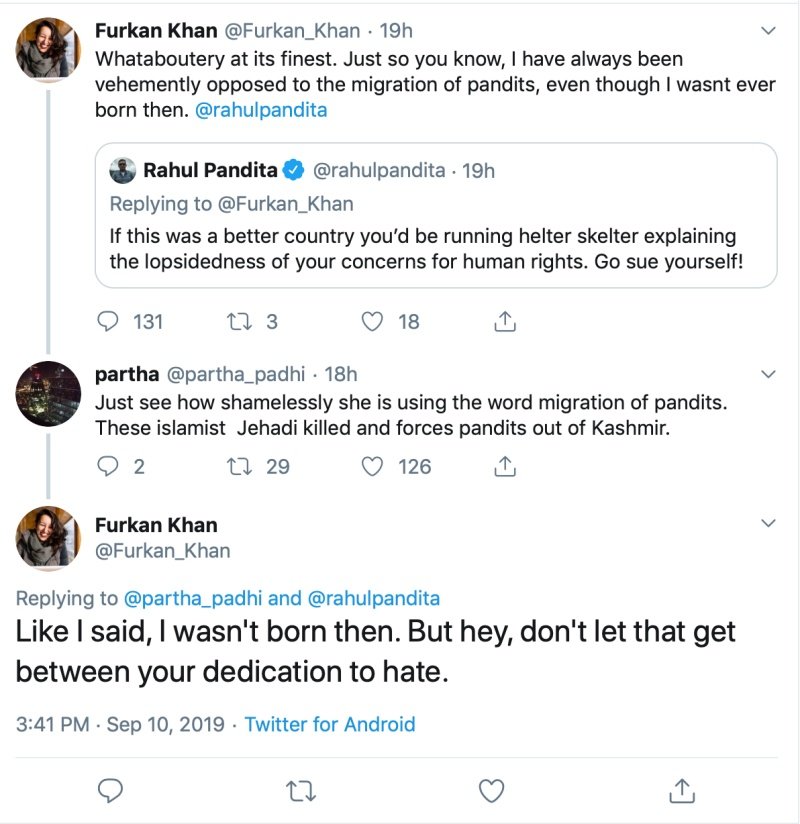Image resolution: width=800 pixels, height=824 pixels.
Task: Reply to Furkan Khan's first tweet (131 replies)
Action: 108,322
